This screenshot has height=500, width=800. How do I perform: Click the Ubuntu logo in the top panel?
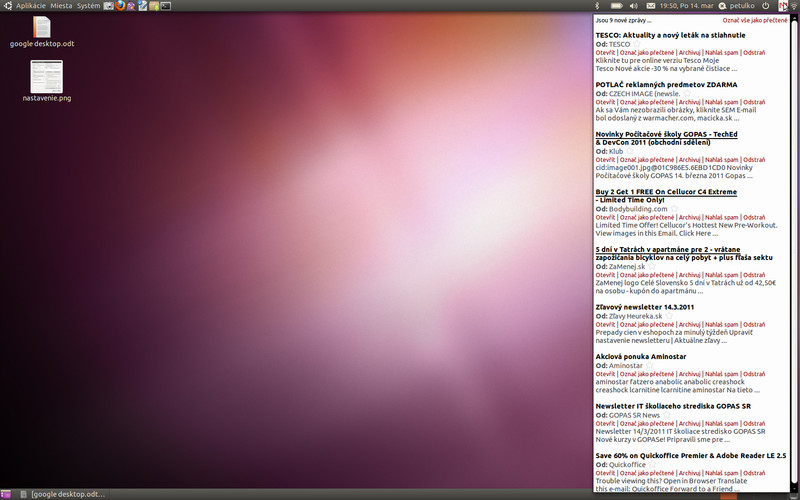(x=7, y=6)
